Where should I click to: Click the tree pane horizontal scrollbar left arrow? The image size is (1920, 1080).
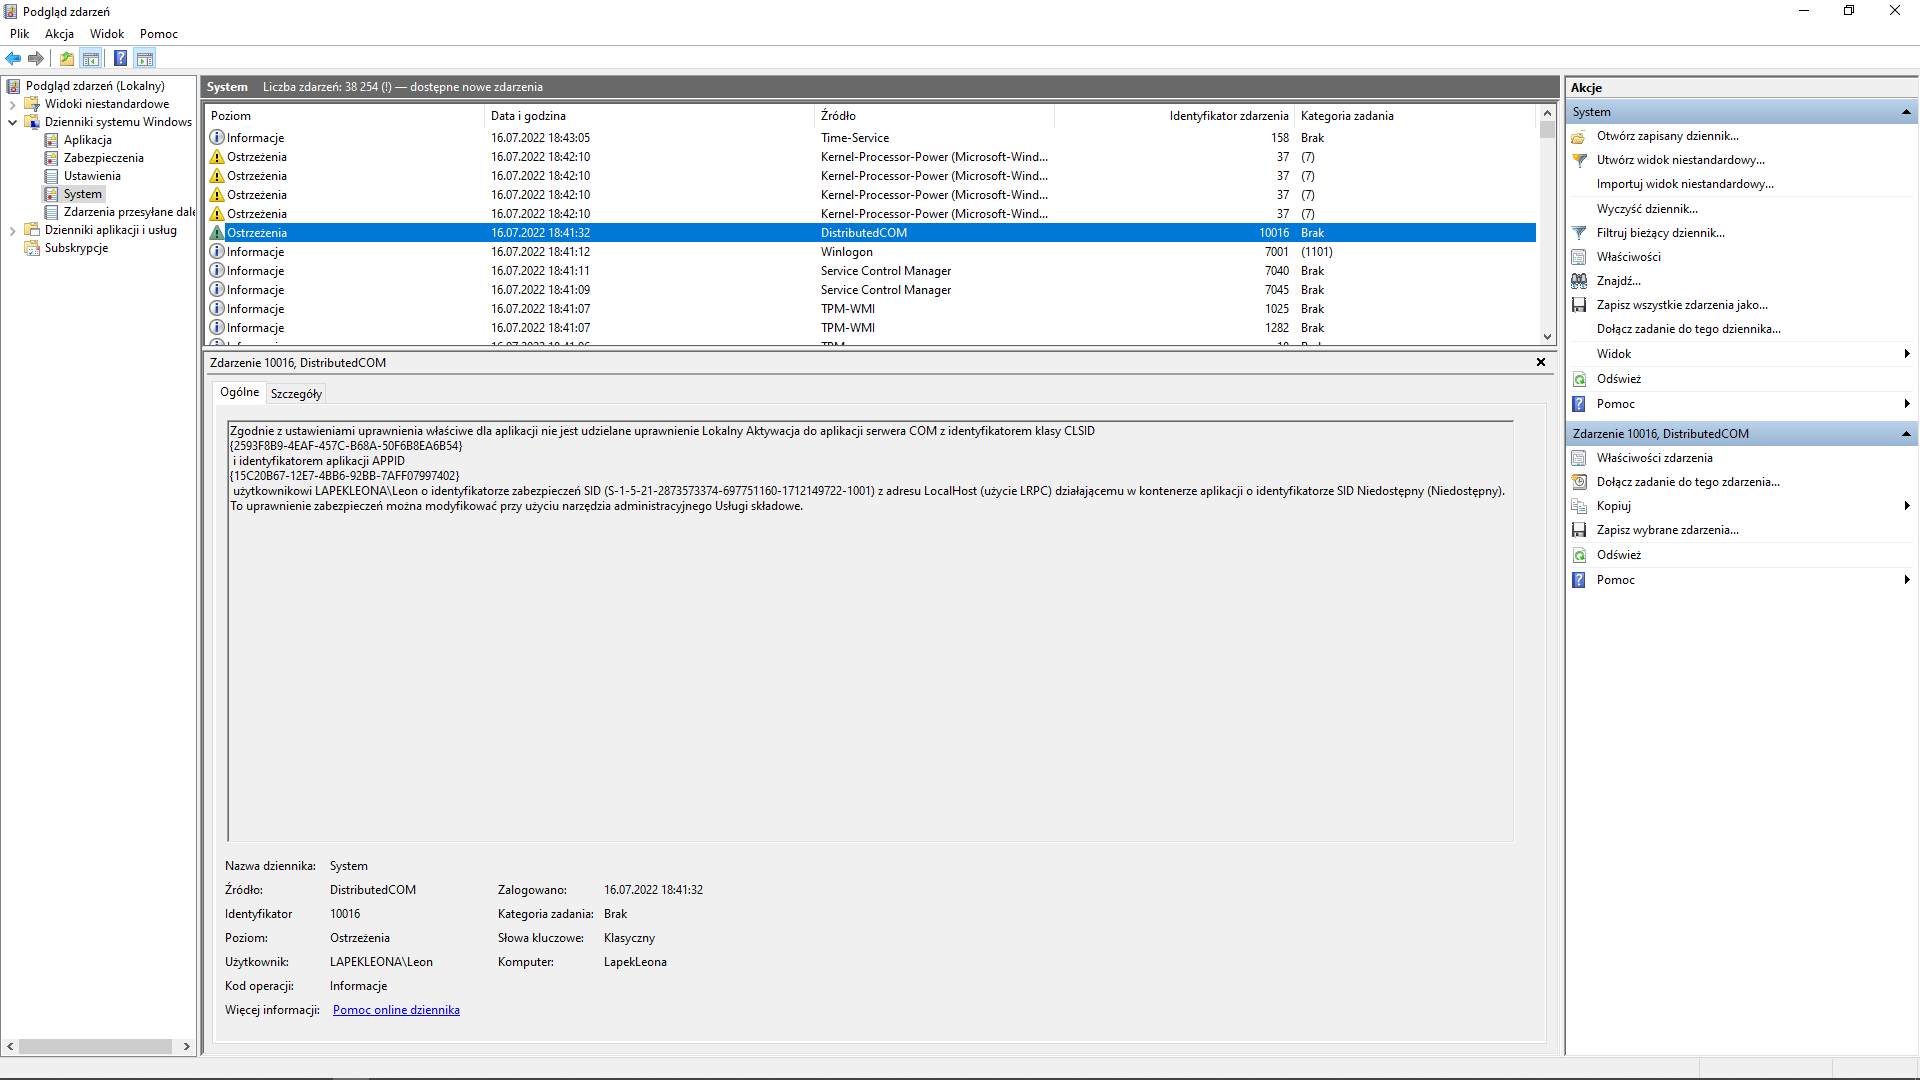point(10,1047)
